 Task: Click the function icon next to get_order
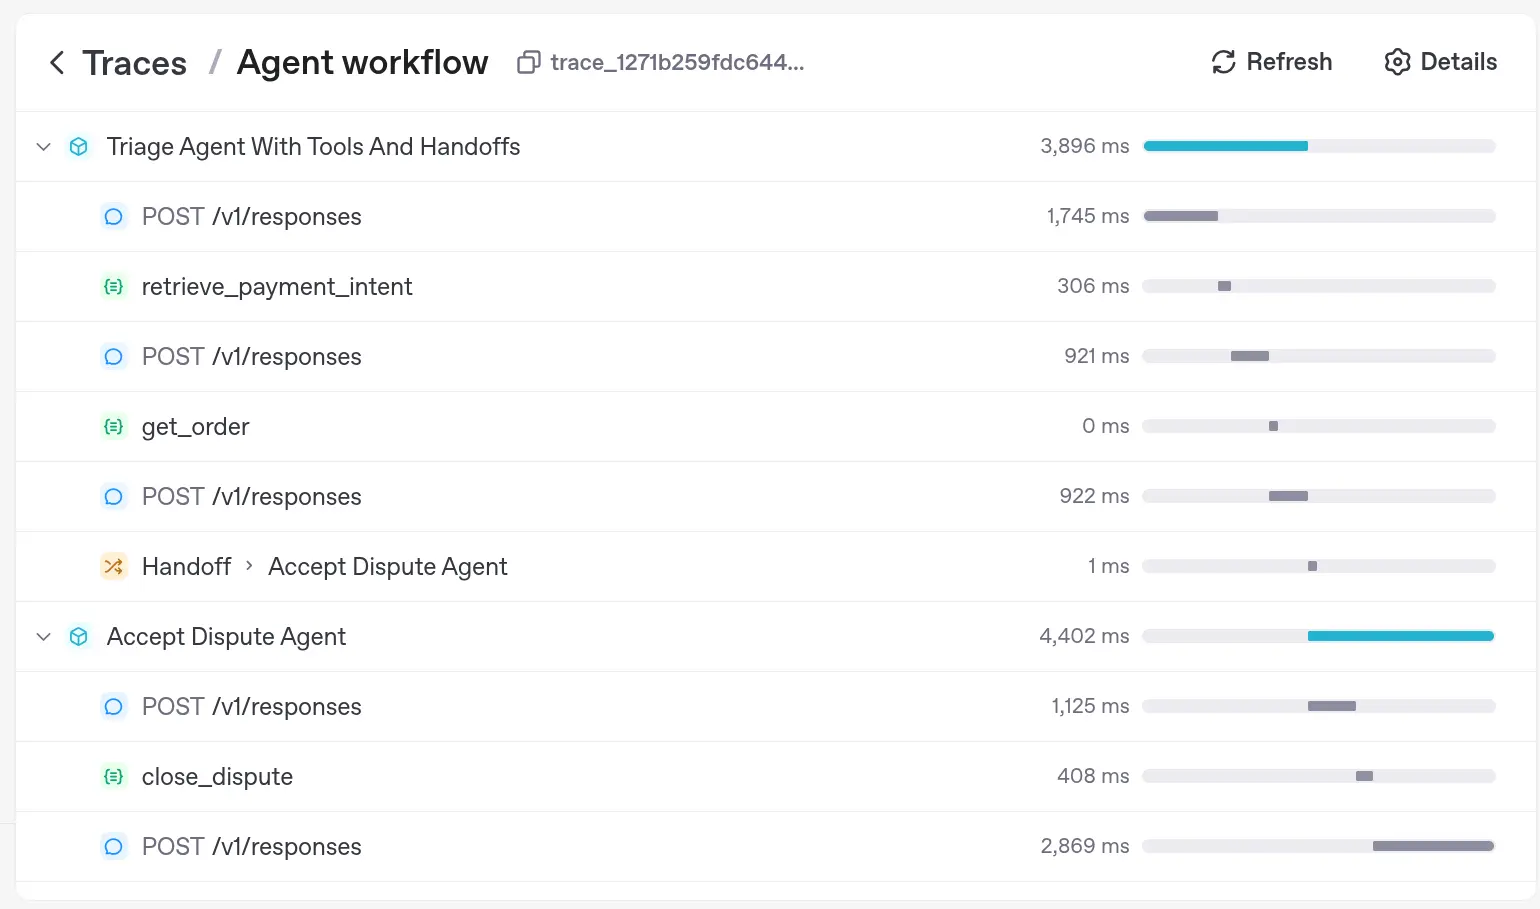point(113,426)
